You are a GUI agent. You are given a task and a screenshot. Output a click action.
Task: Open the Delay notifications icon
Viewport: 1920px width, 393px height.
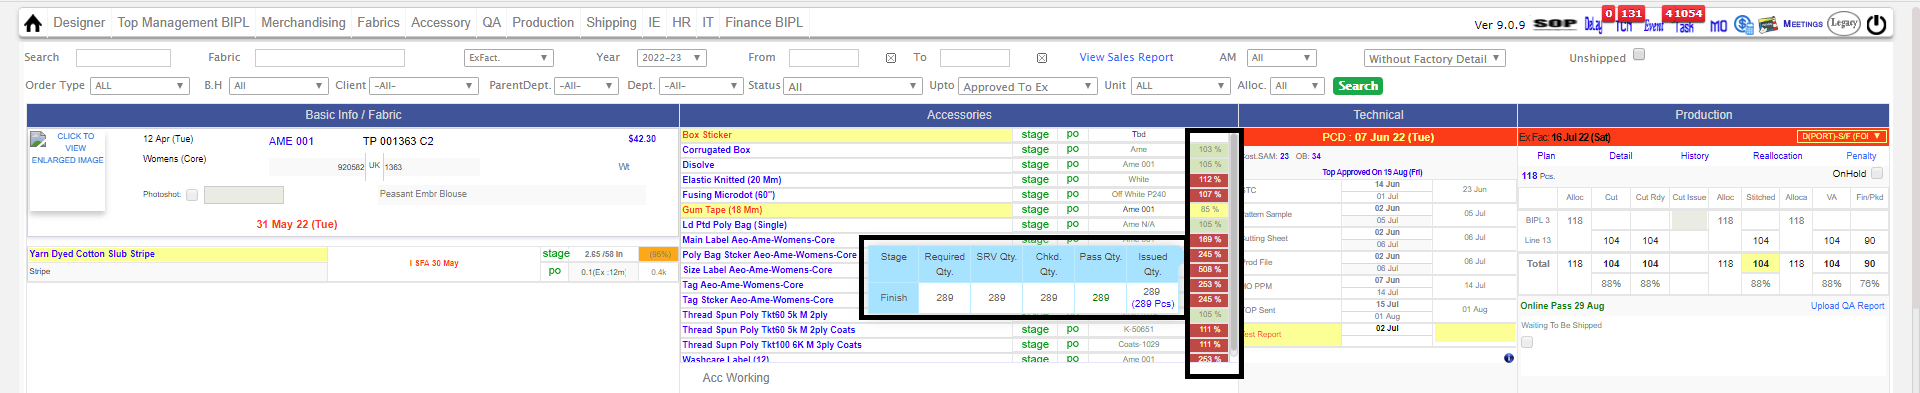pyautogui.click(x=1593, y=25)
